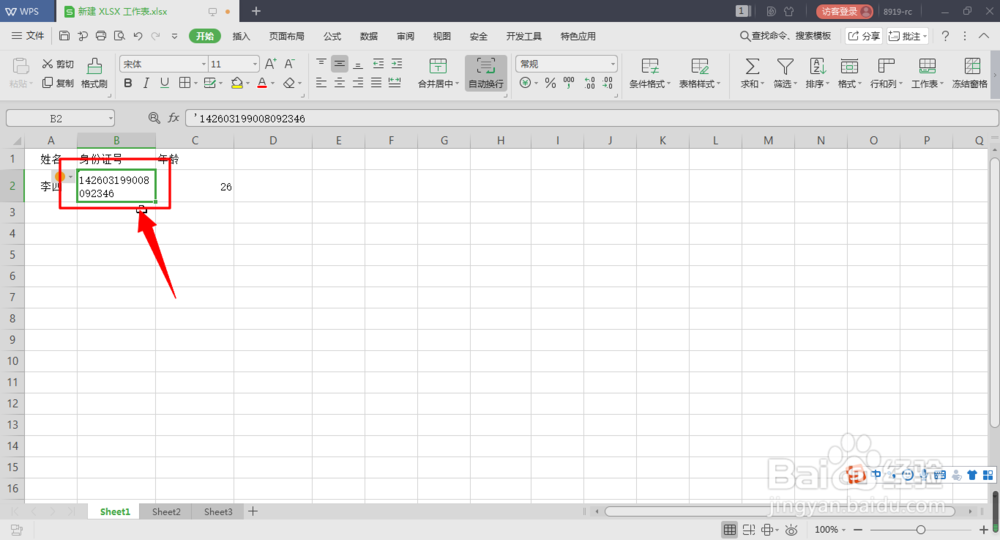
Task: Expand the quick access toolbar customize arrow
Action: pos(174,36)
